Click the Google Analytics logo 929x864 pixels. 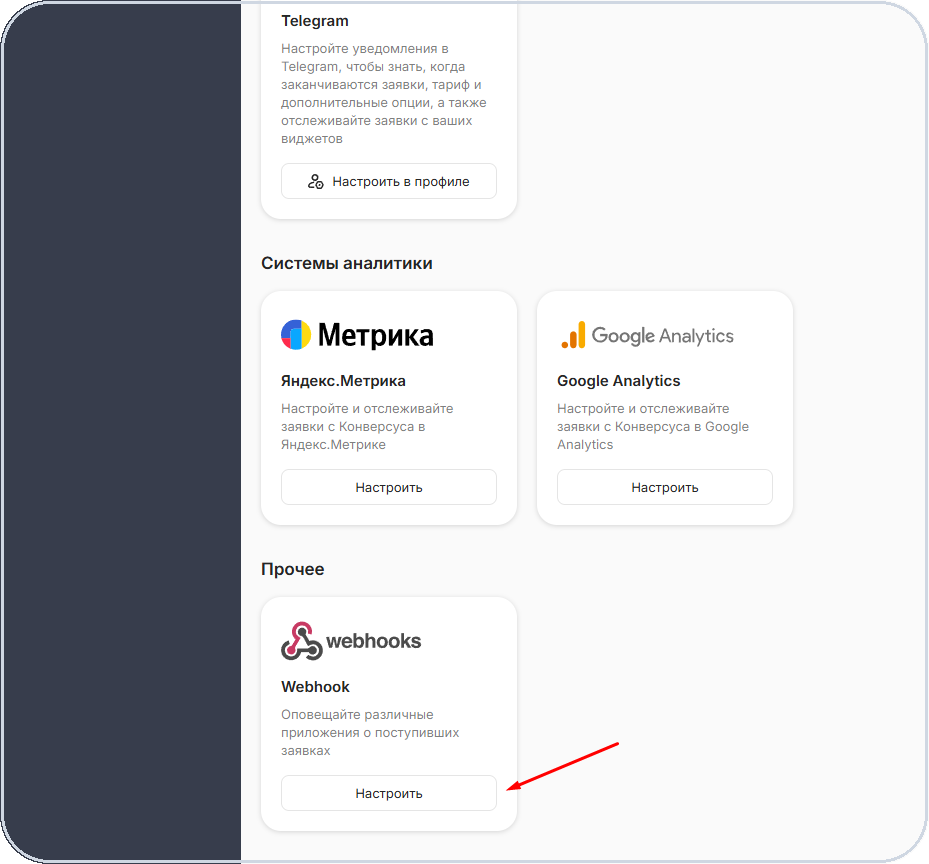click(647, 335)
